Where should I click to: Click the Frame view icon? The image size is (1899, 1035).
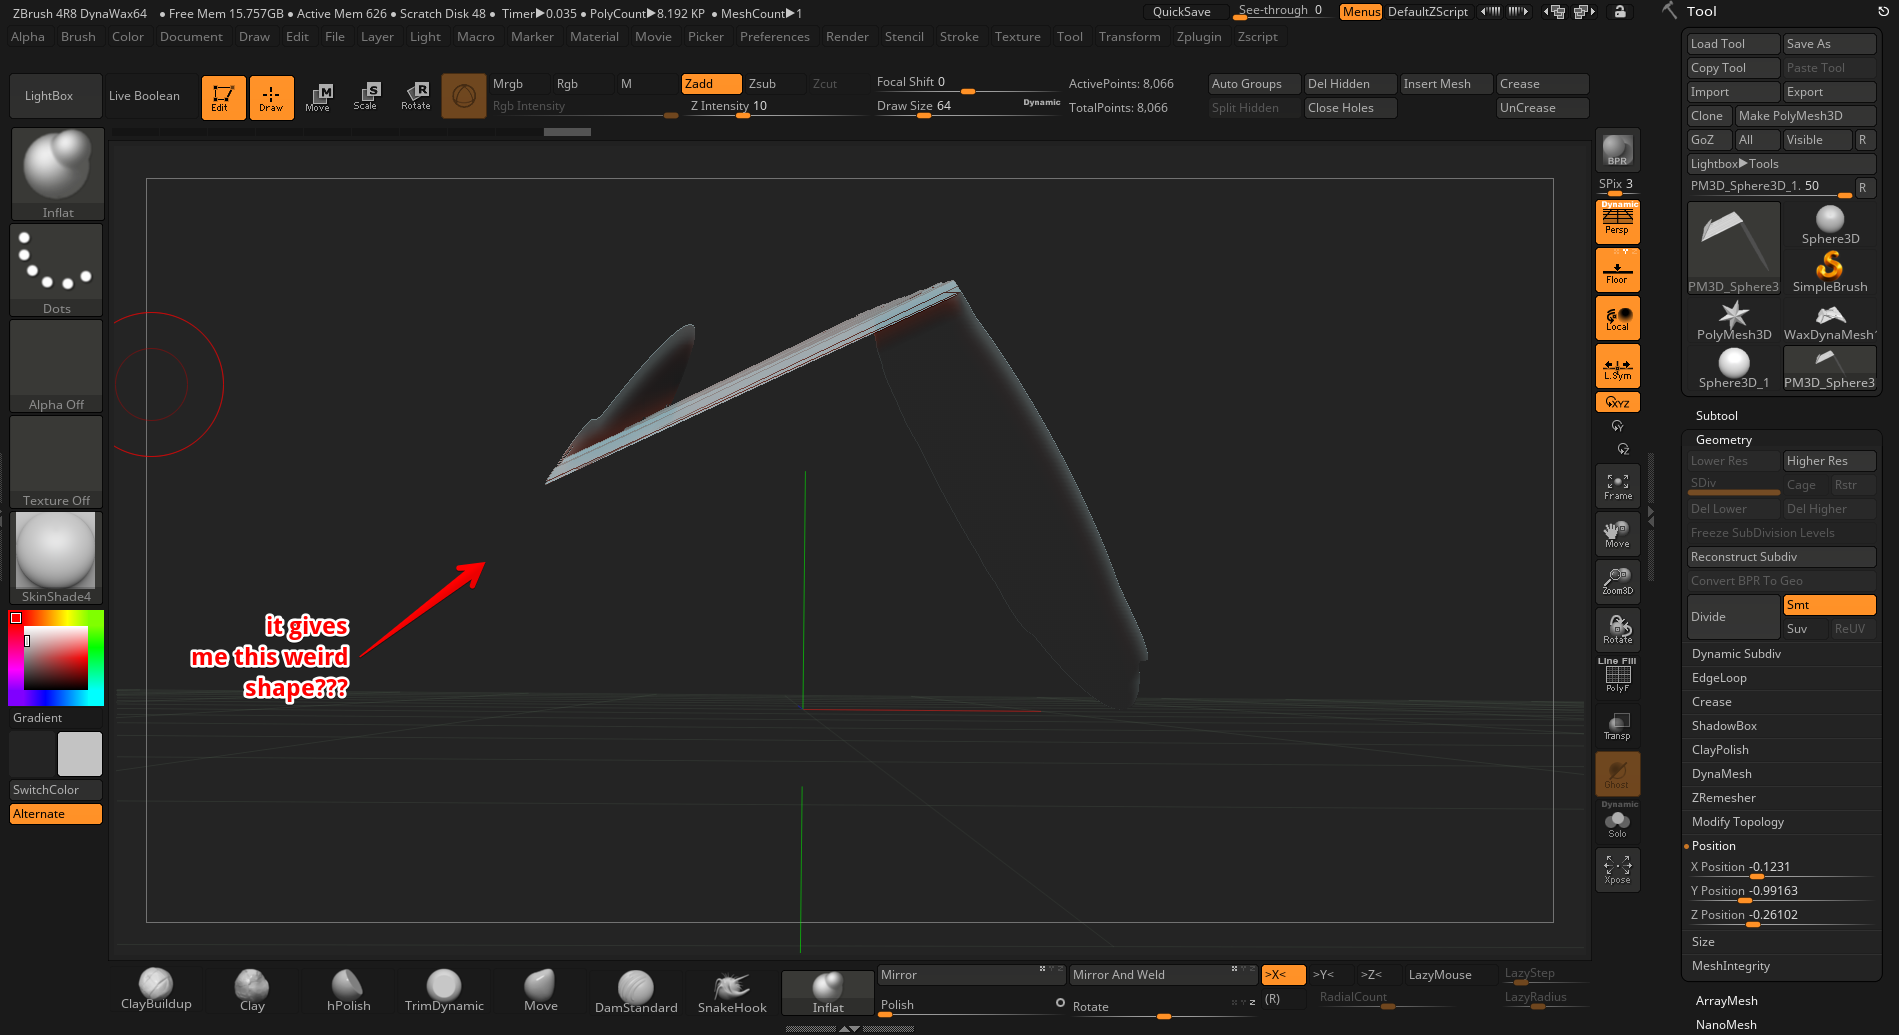(1617, 486)
